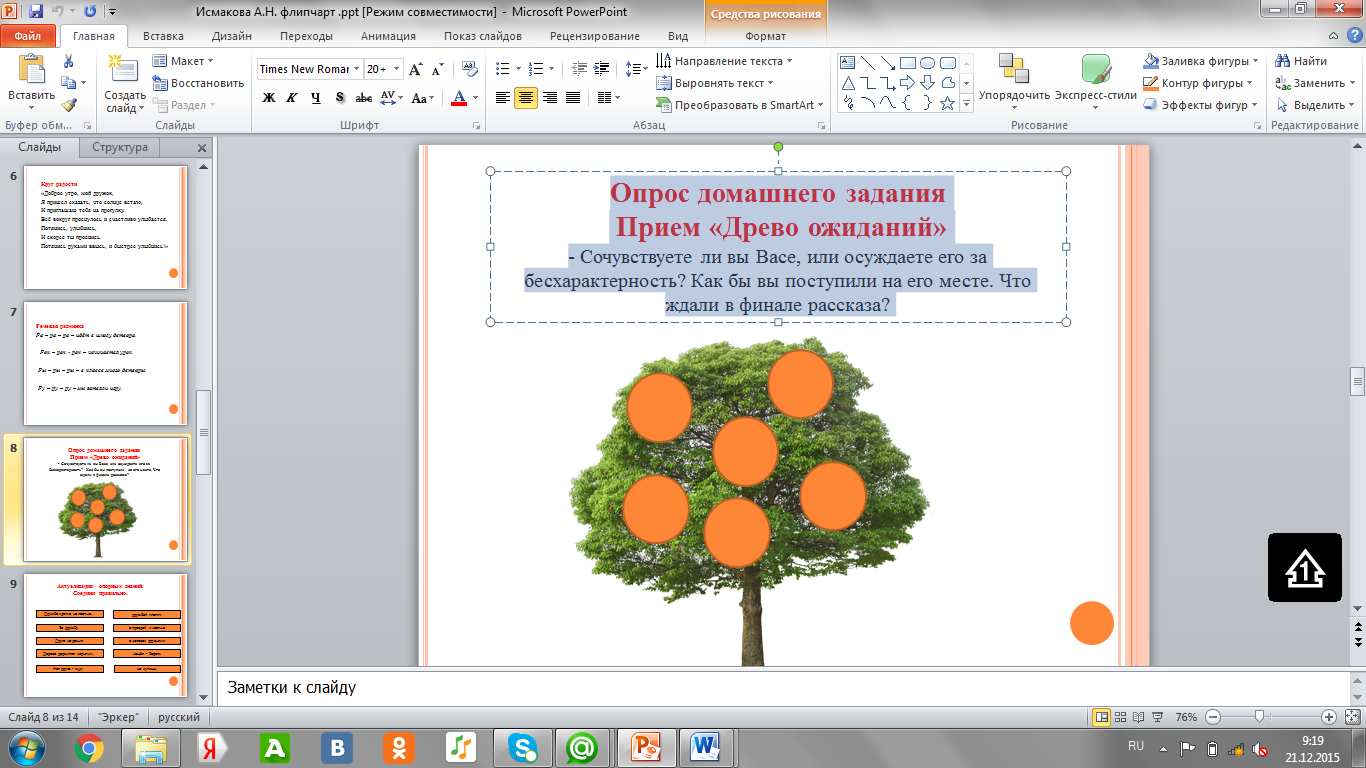Image resolution: width=1366 pixels, height=768 pixels.
Task: Toggle Italic (К) formatting
Action: tap(292, 98)
